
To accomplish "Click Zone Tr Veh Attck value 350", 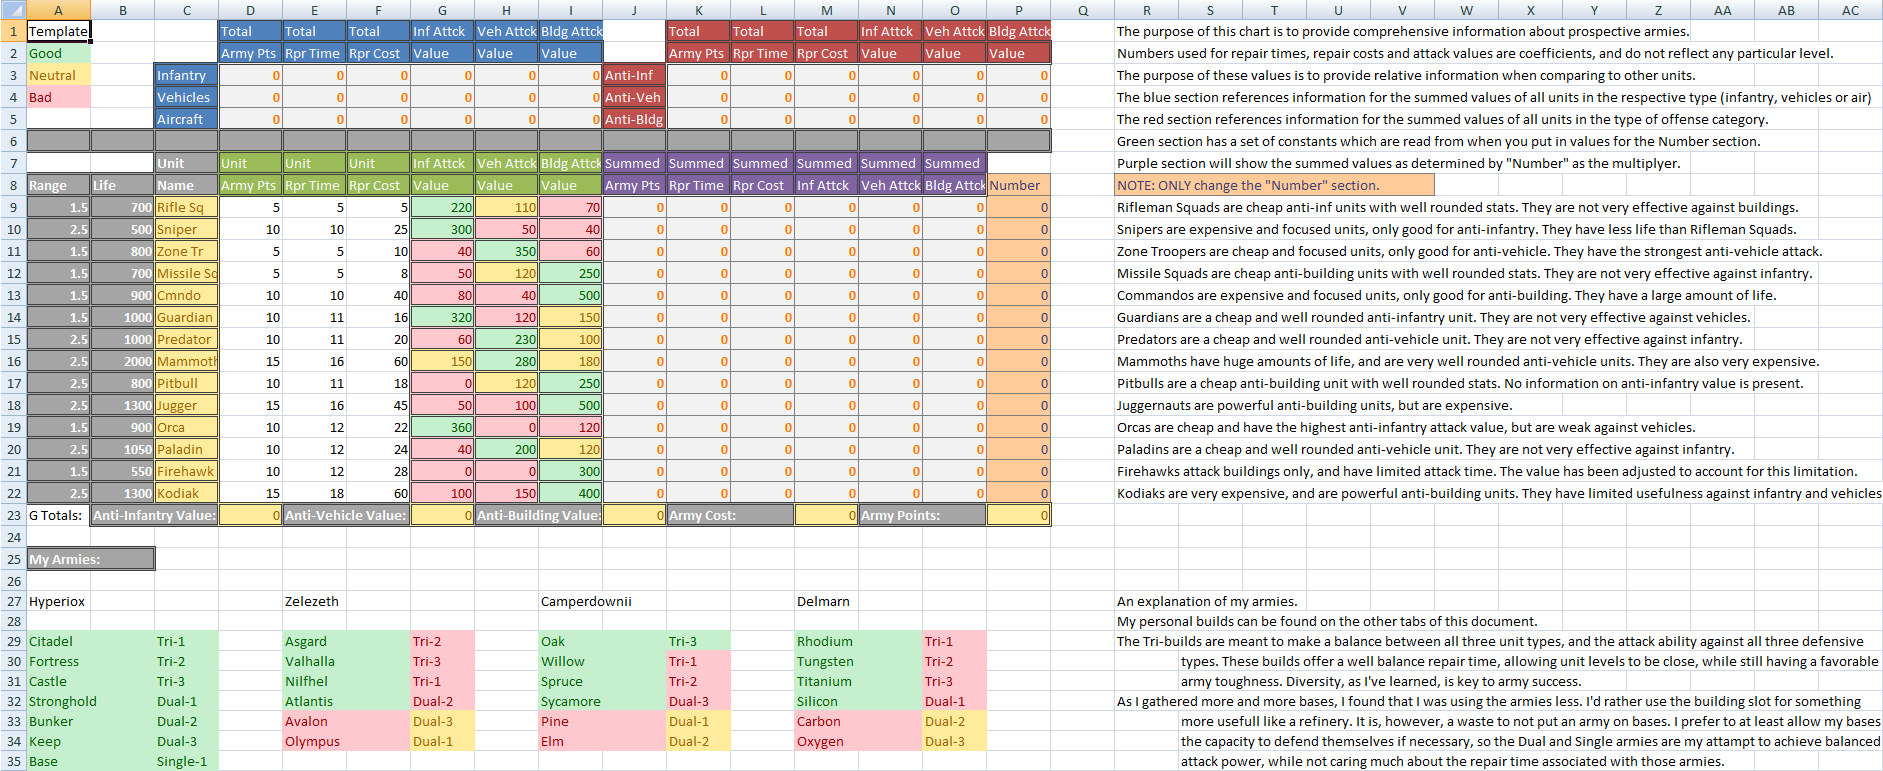I will [x=506, y=251].
